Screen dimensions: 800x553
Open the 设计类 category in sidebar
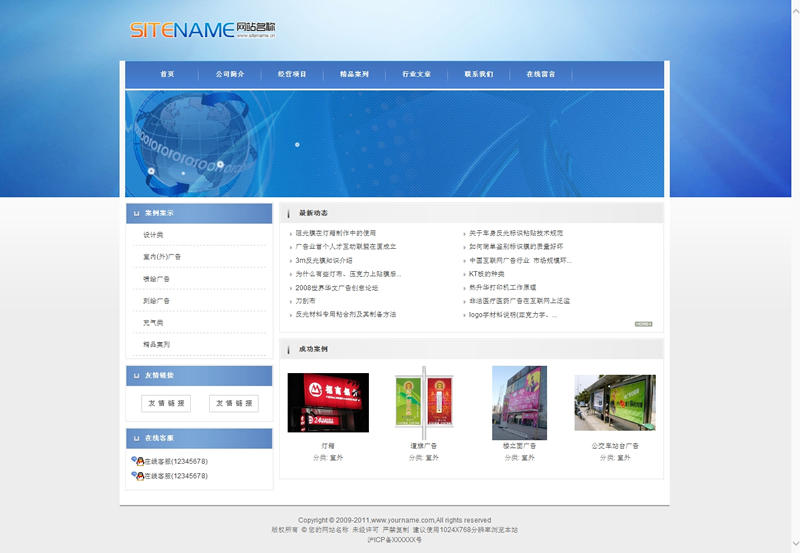tap(153, 235)
